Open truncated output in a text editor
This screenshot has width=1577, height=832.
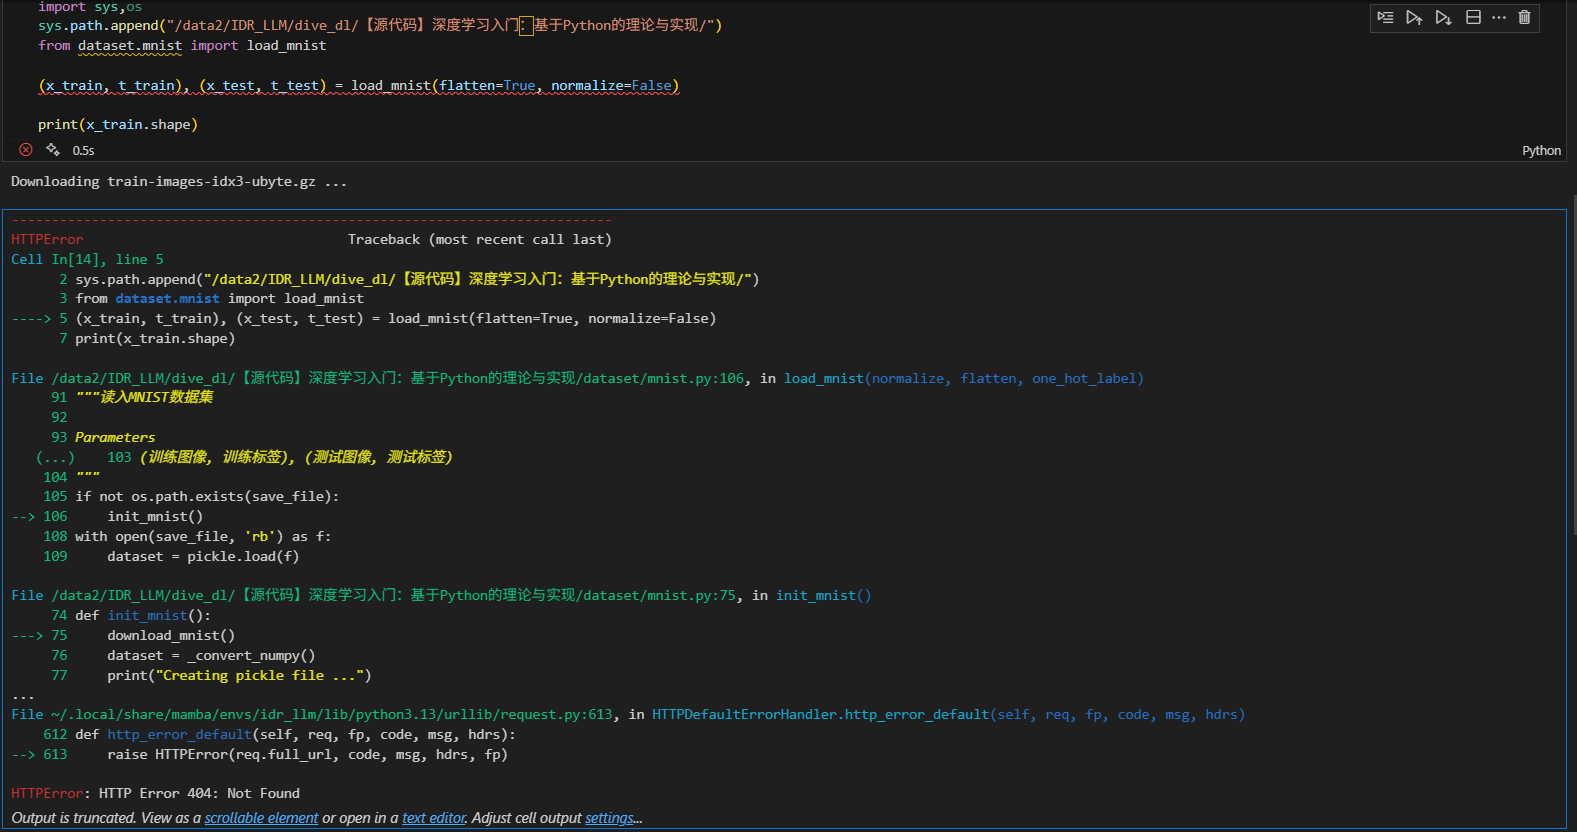click(x=434, y=818)
